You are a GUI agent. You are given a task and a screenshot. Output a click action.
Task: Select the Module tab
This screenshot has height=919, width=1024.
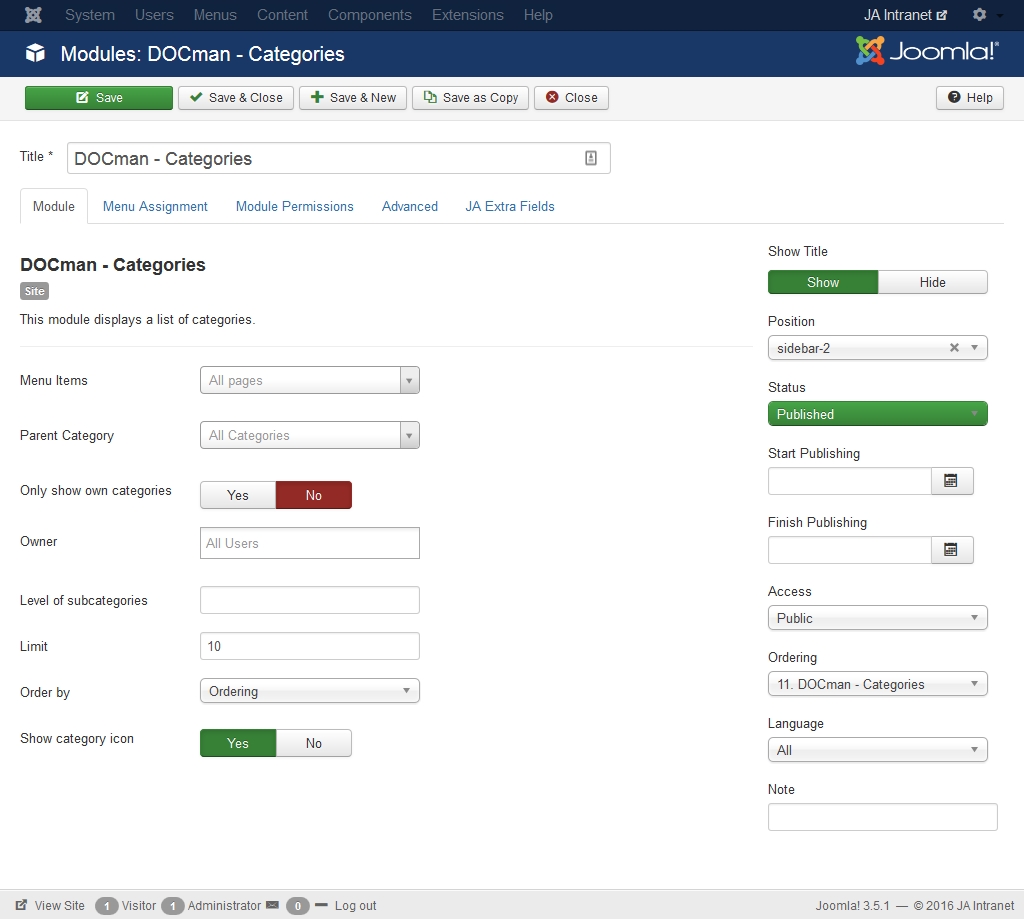tap(54, 206)
